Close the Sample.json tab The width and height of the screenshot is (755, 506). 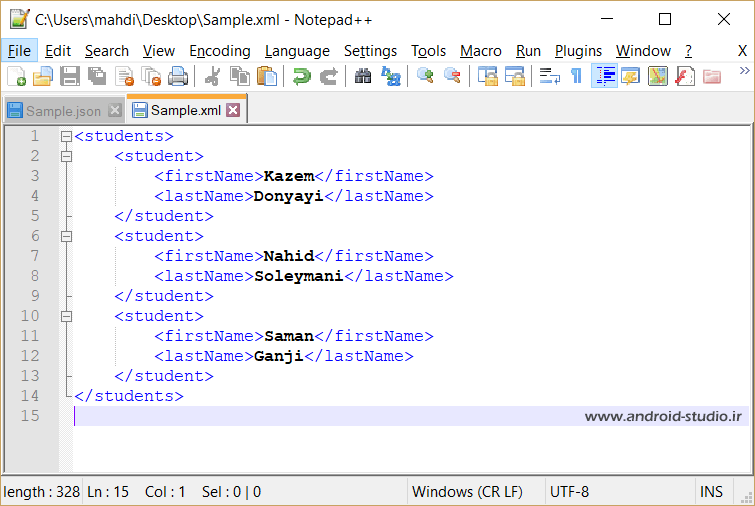pyautogui.click(x=115, y=110)
